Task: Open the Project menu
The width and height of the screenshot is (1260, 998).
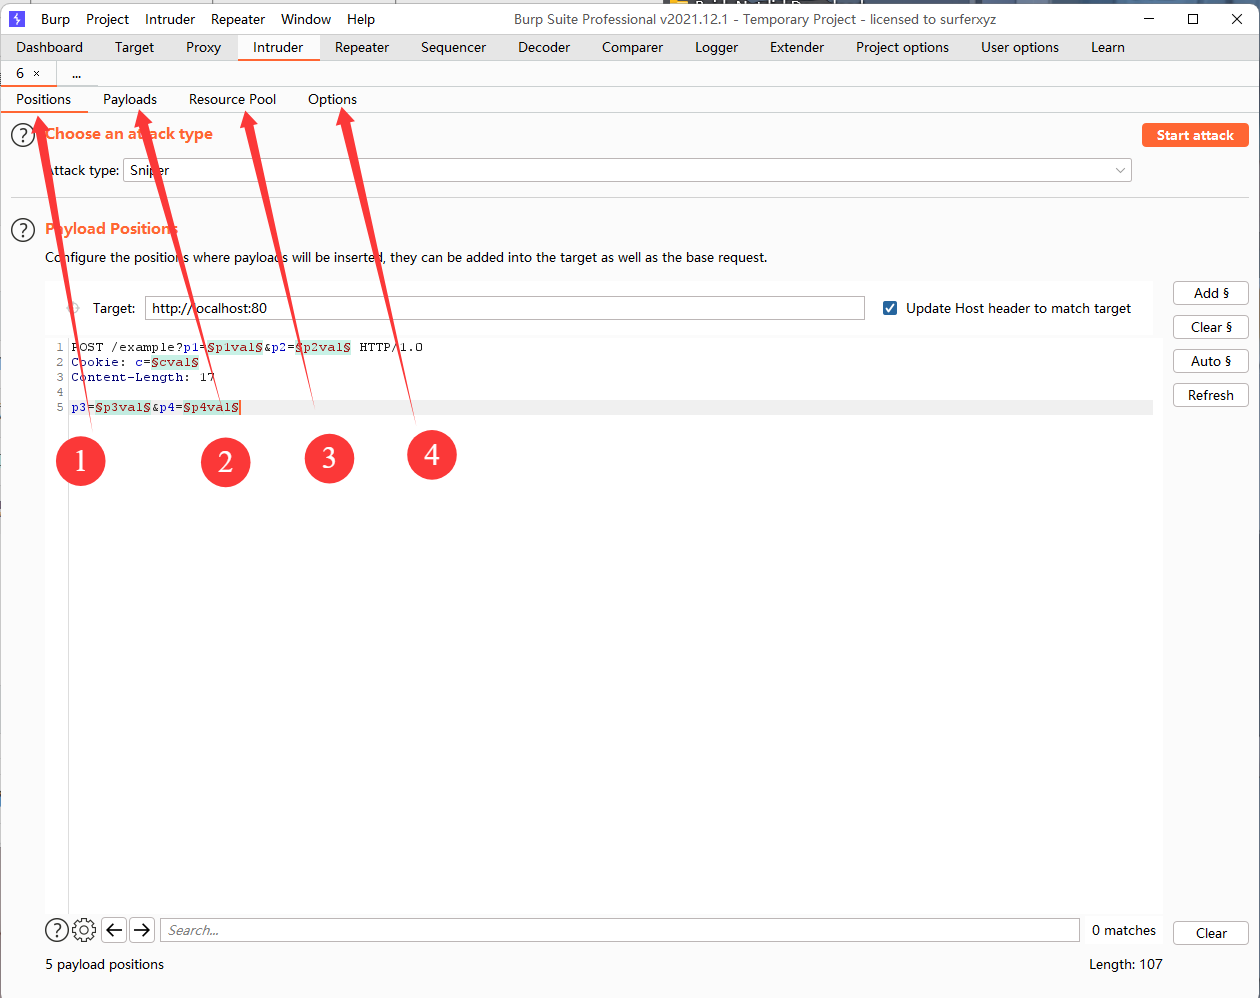Action: pos(107,19)
